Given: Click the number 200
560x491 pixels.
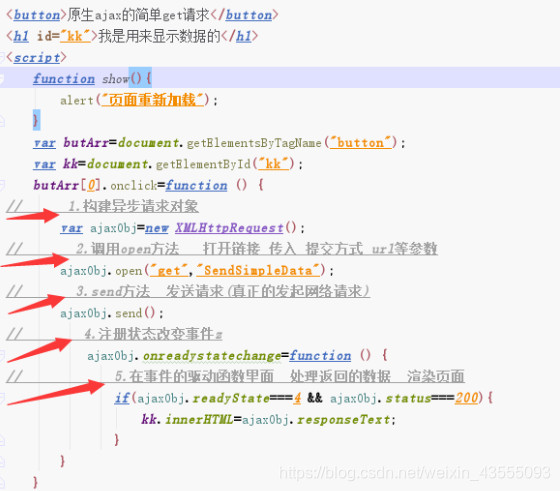Looking at the screenshot, I should tap(466, 398).
